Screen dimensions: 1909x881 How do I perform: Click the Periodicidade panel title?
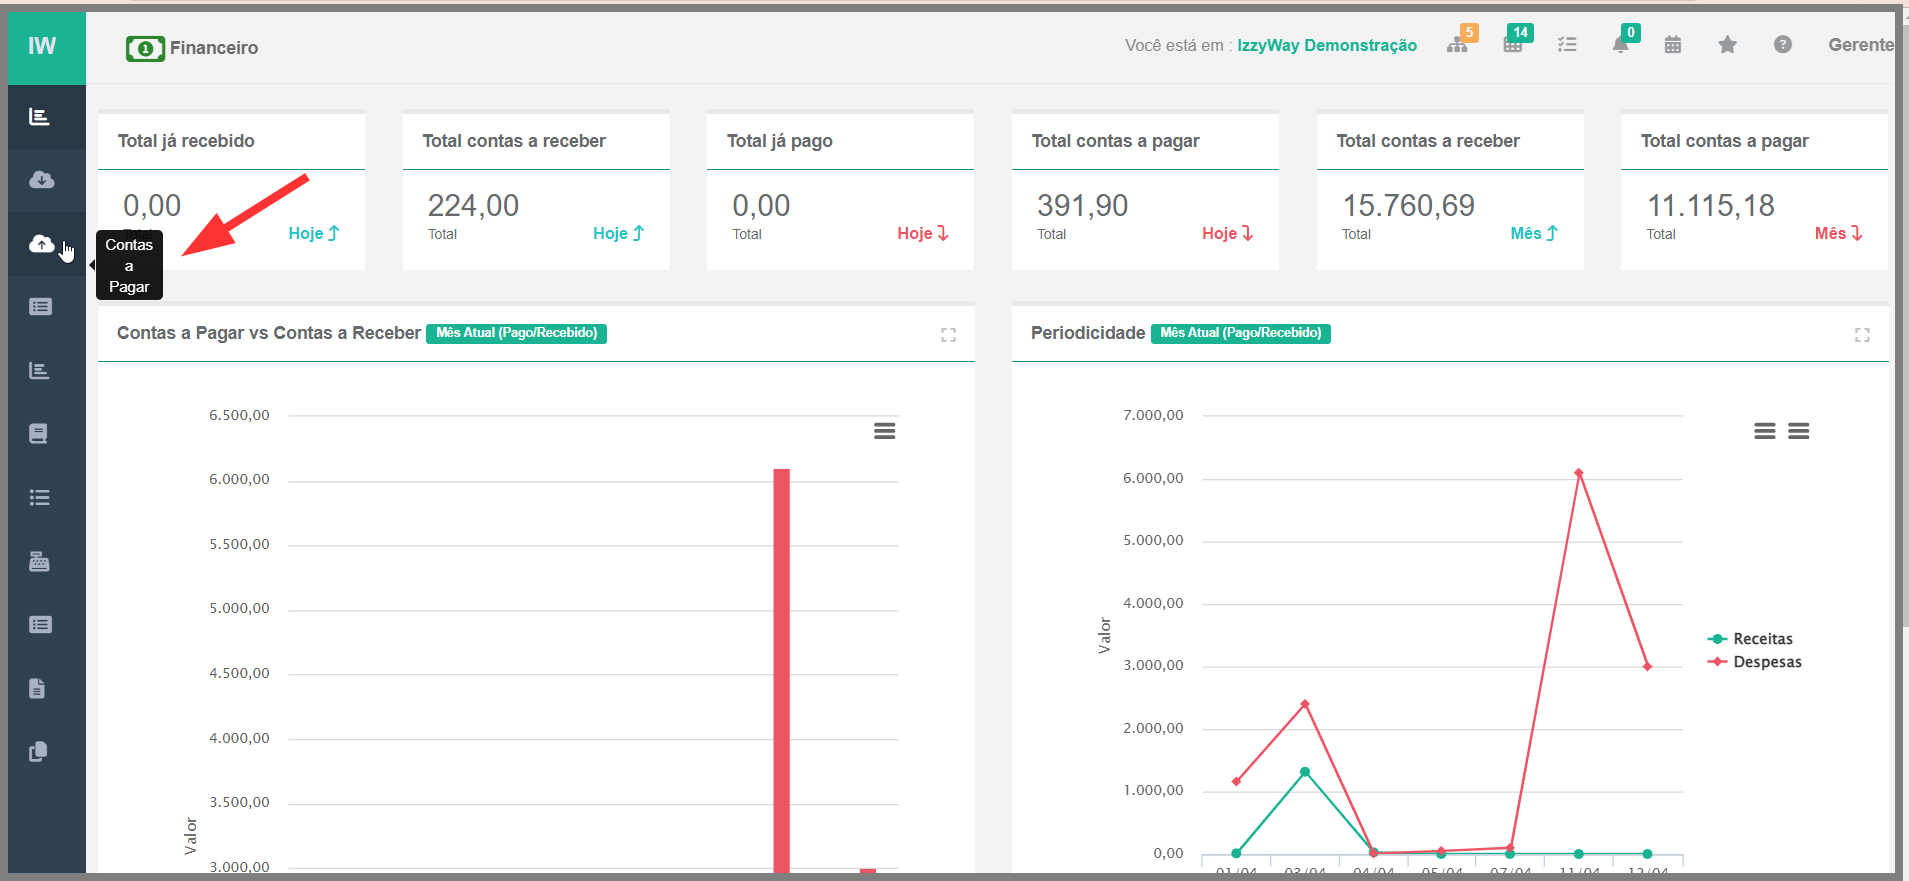(1088, 333)
